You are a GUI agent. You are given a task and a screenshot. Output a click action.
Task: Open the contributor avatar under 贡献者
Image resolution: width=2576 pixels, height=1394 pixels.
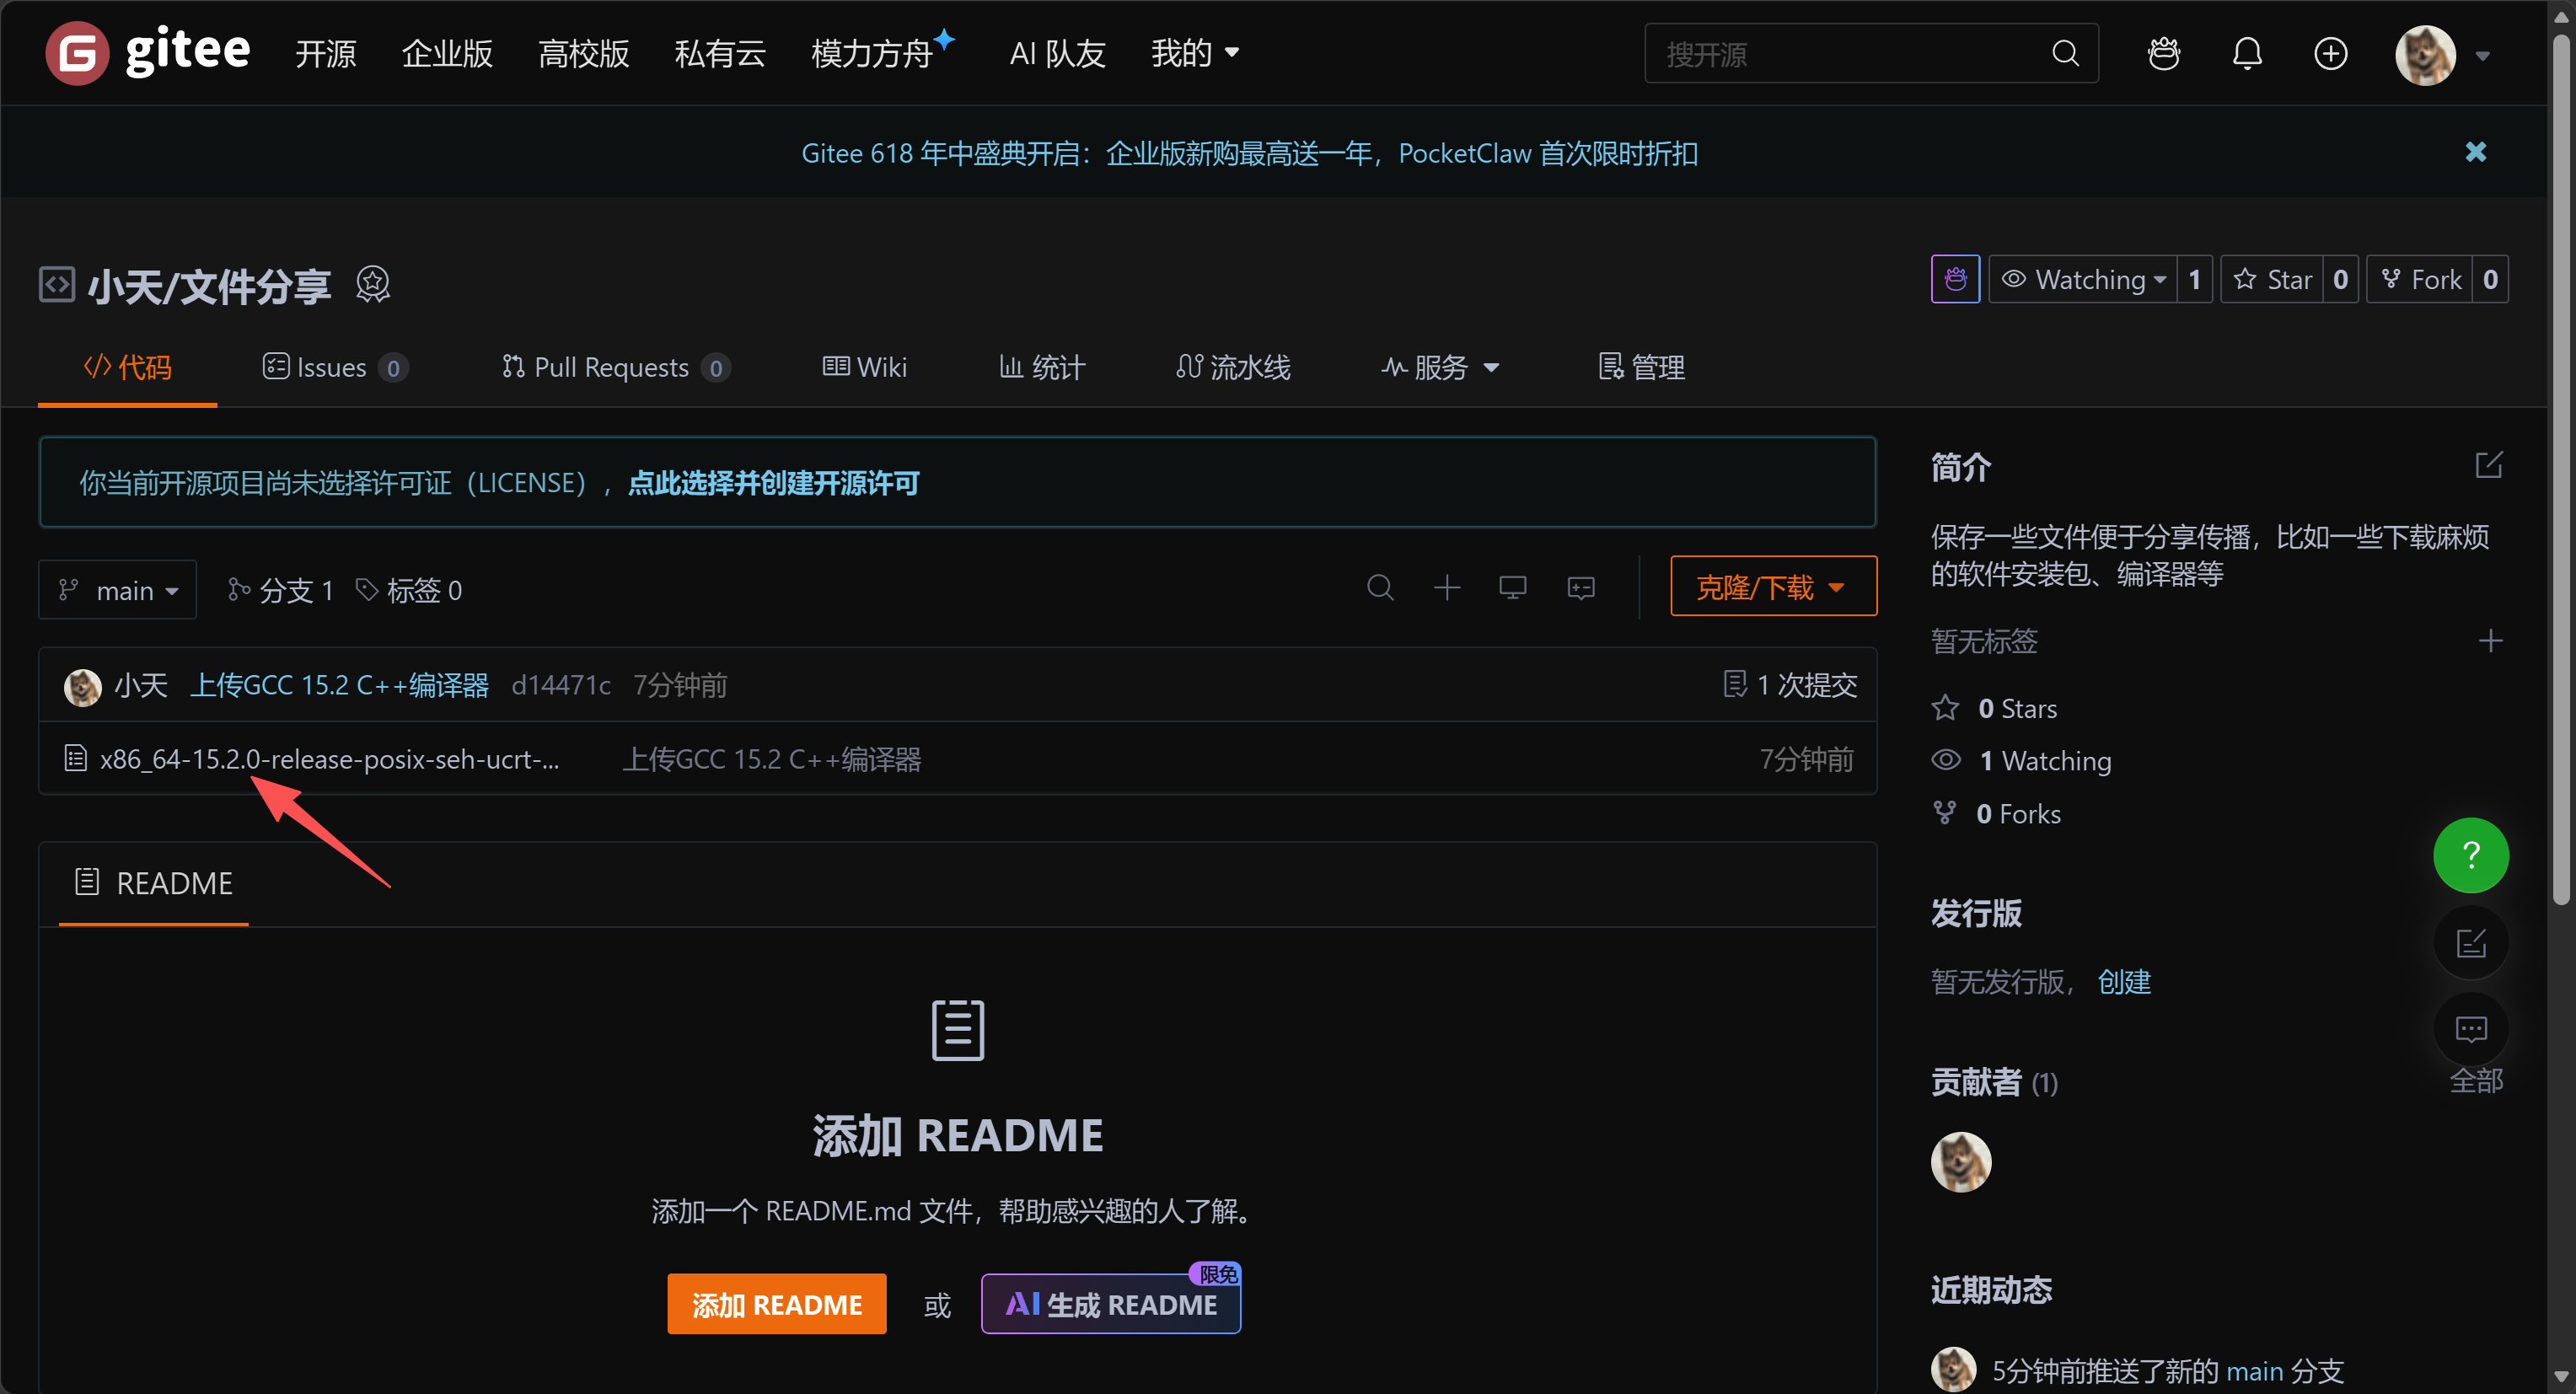coord(1961,1162)
